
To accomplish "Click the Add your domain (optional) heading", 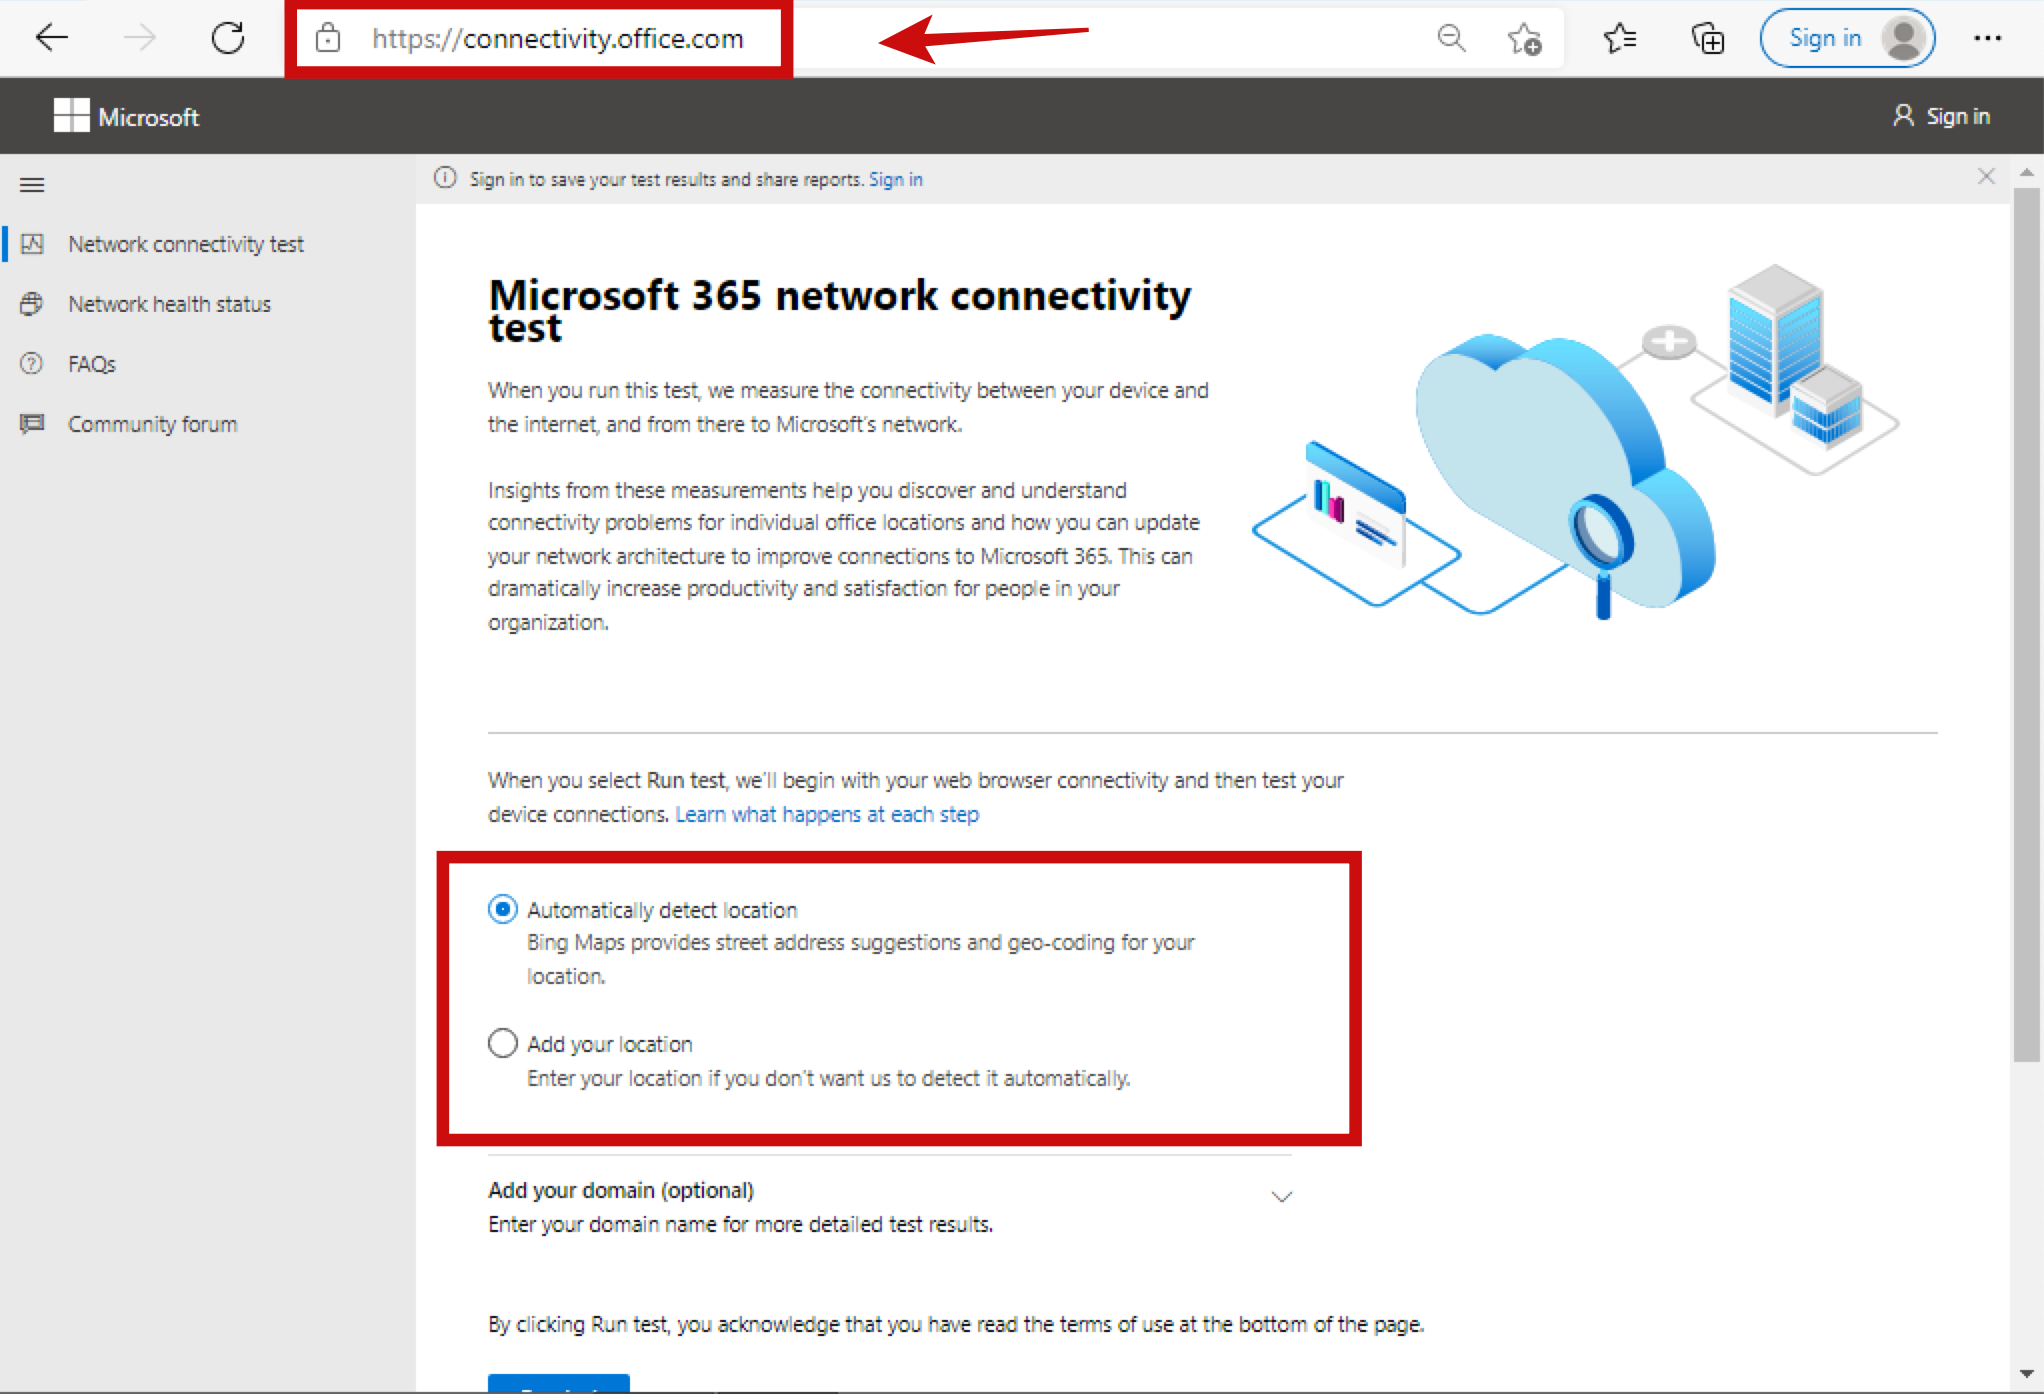I will click(621, 1190).
